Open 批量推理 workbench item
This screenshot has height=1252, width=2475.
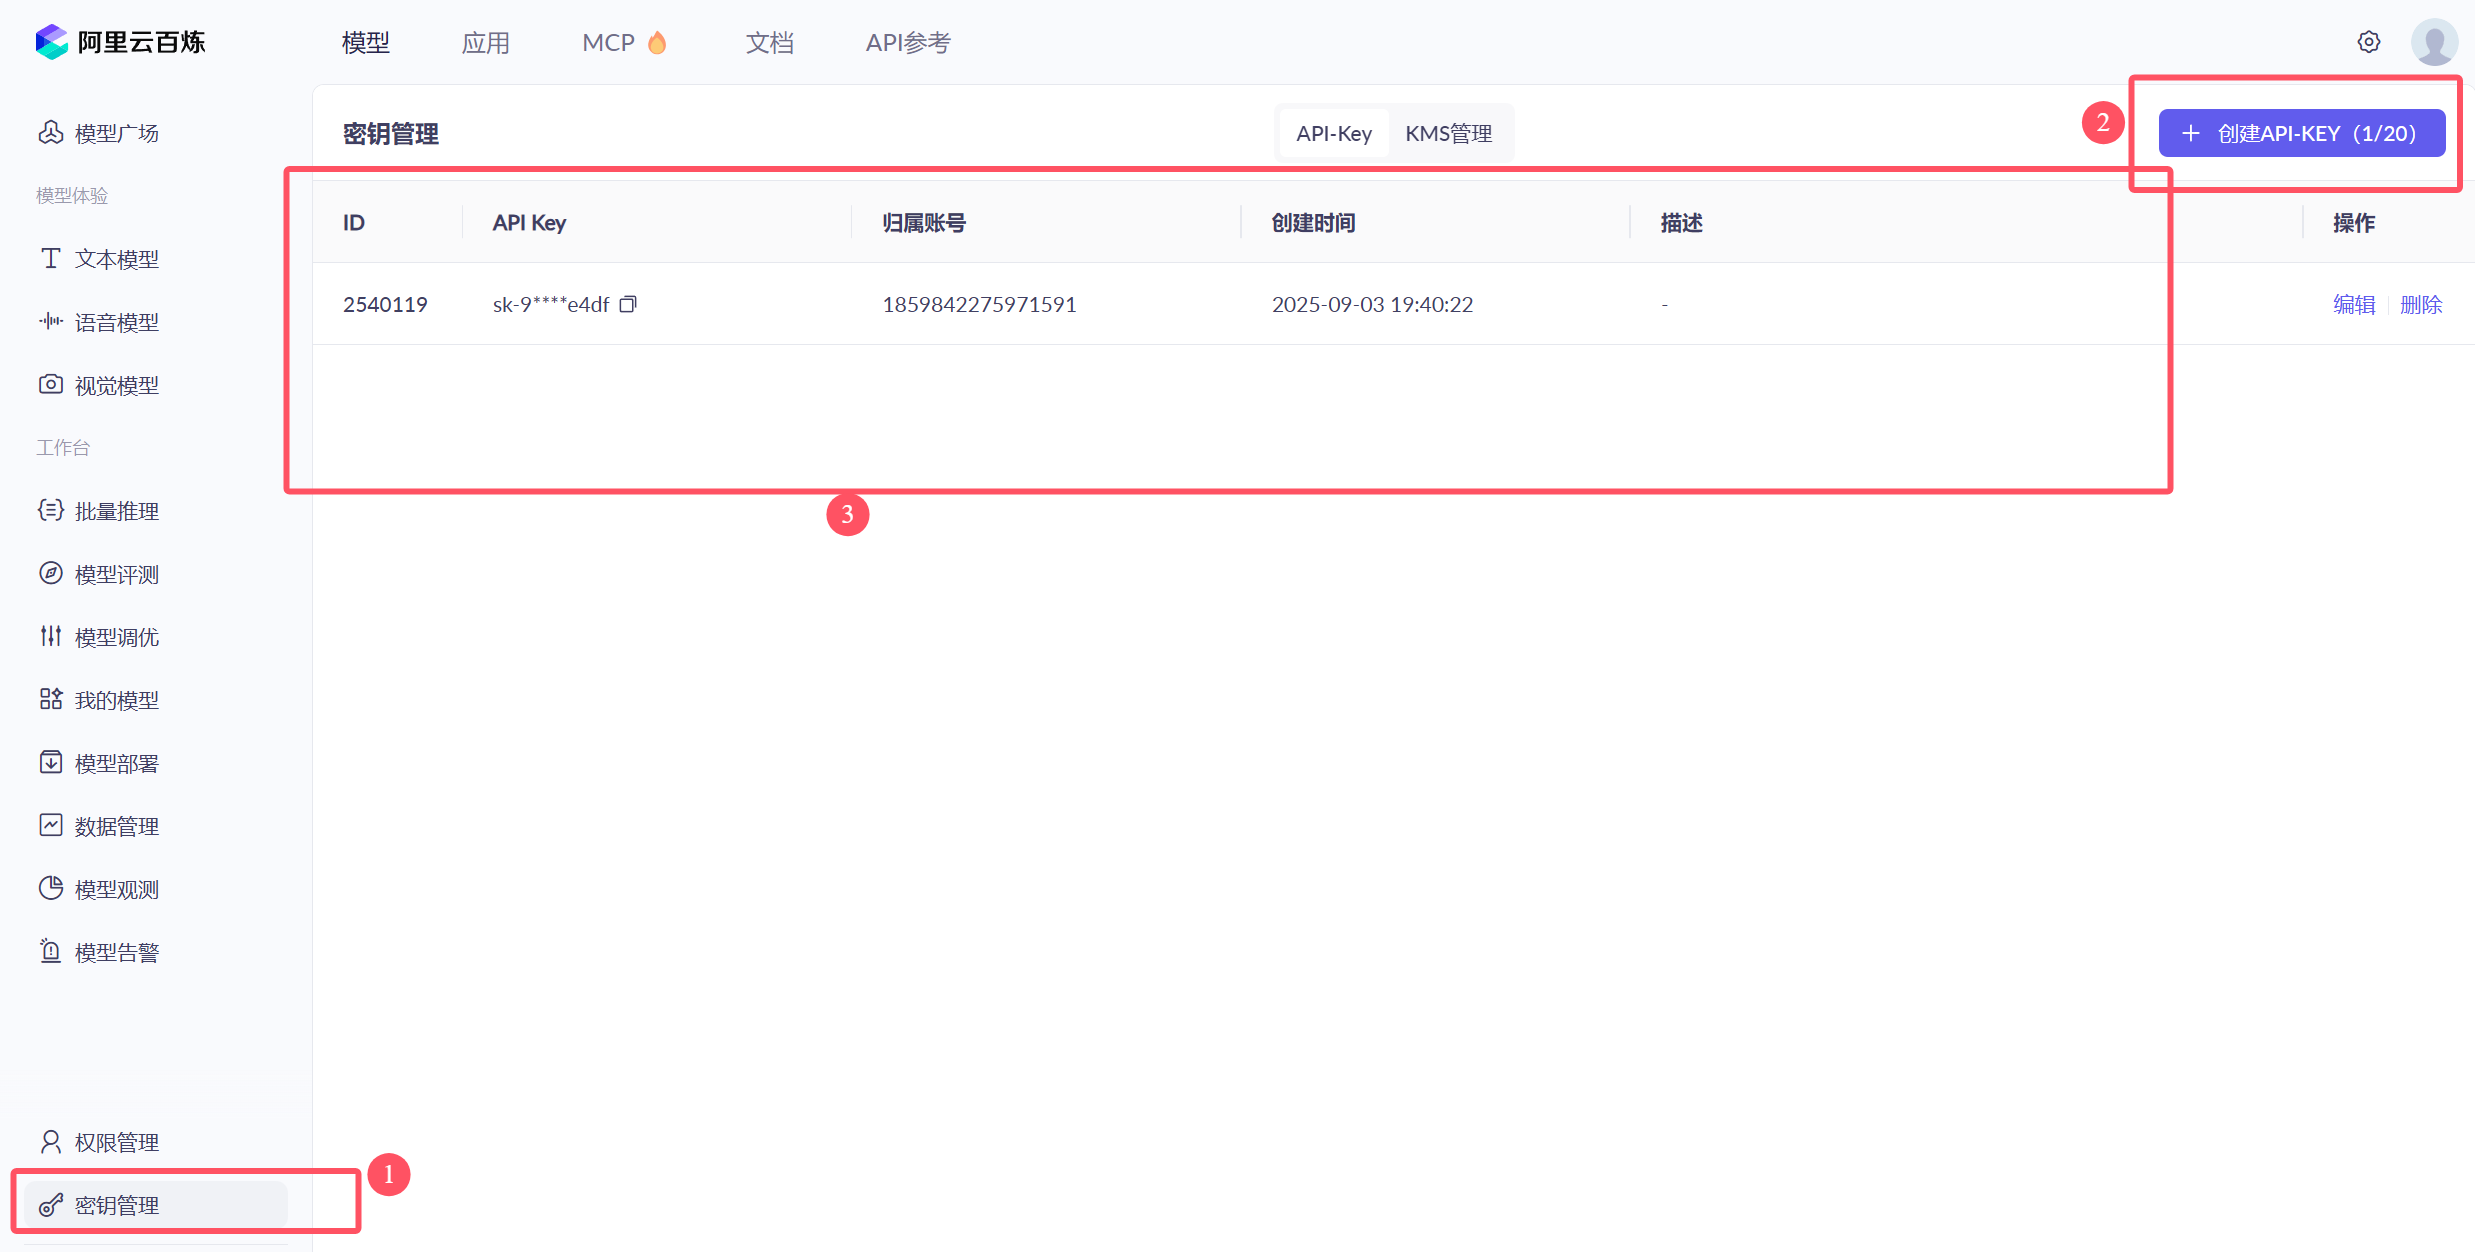coord(116,511)
